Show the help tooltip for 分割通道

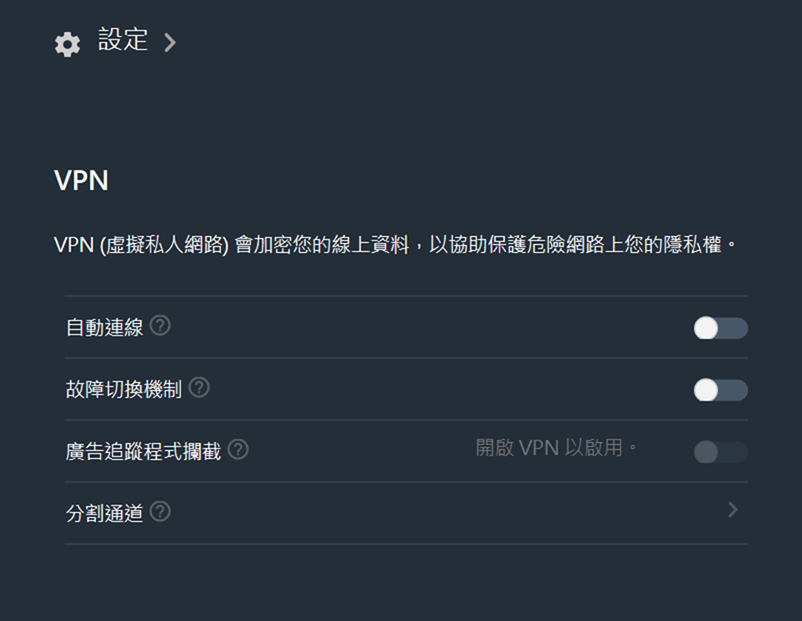coord(160,512)
